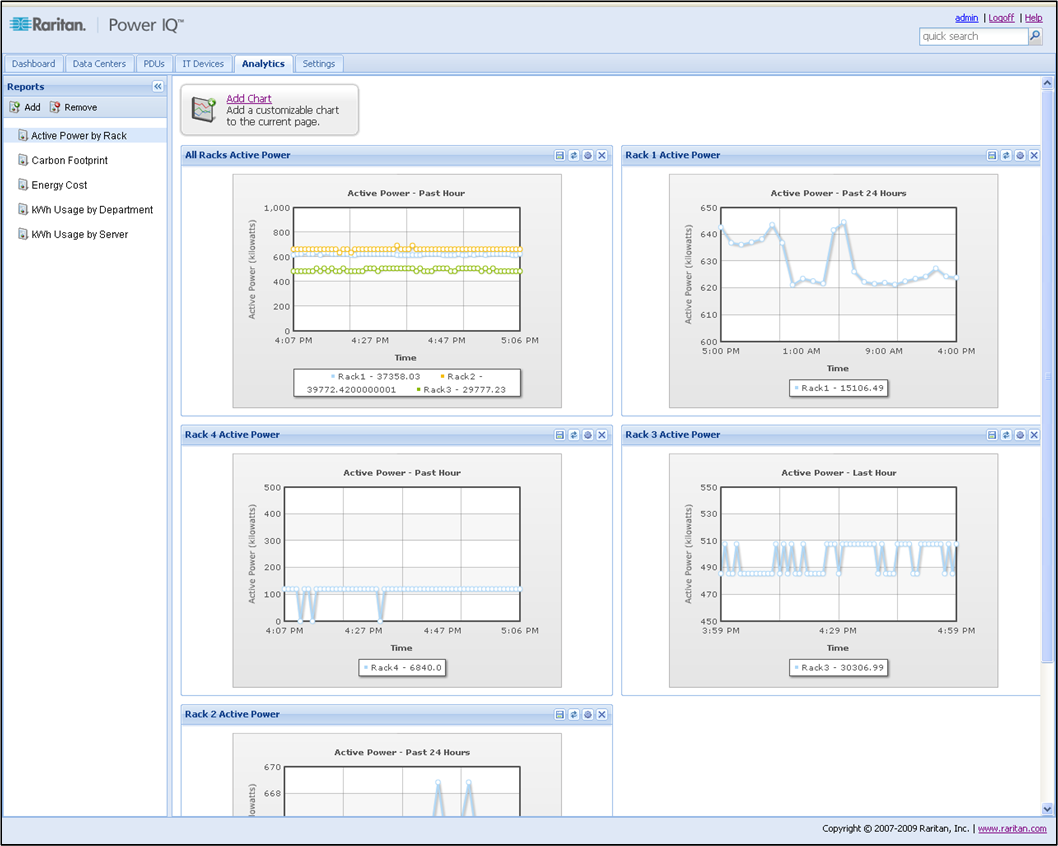Open settings for Rack 4 Active Power chart
Screen dimensions: 1058x846
pyautogui.click(x=588, y=435)
